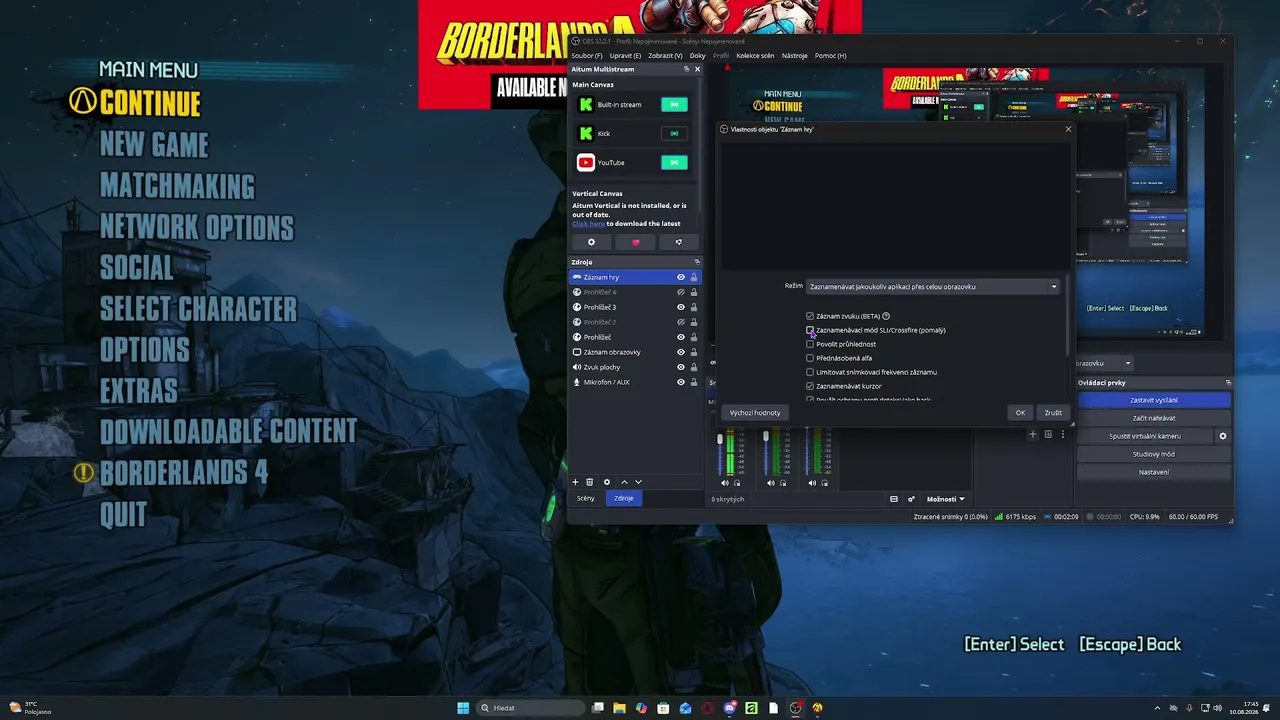This screenshot has width=1280, height=720.
Task: Click help icon beside Záznam zvuku (BETA)
Action: point(886,316)
